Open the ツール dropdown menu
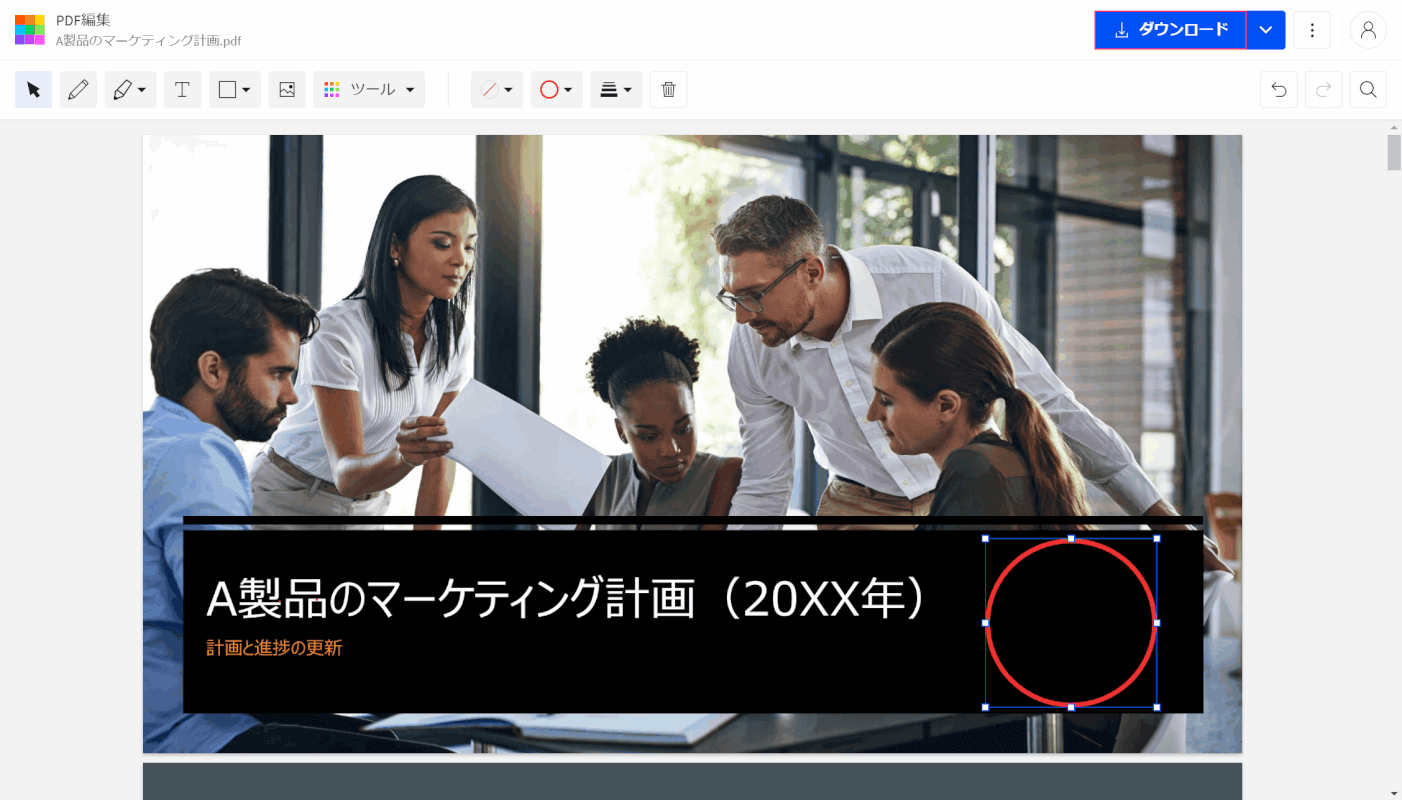Viewport: 1402px width, 800px height. (x=369, y=90)
